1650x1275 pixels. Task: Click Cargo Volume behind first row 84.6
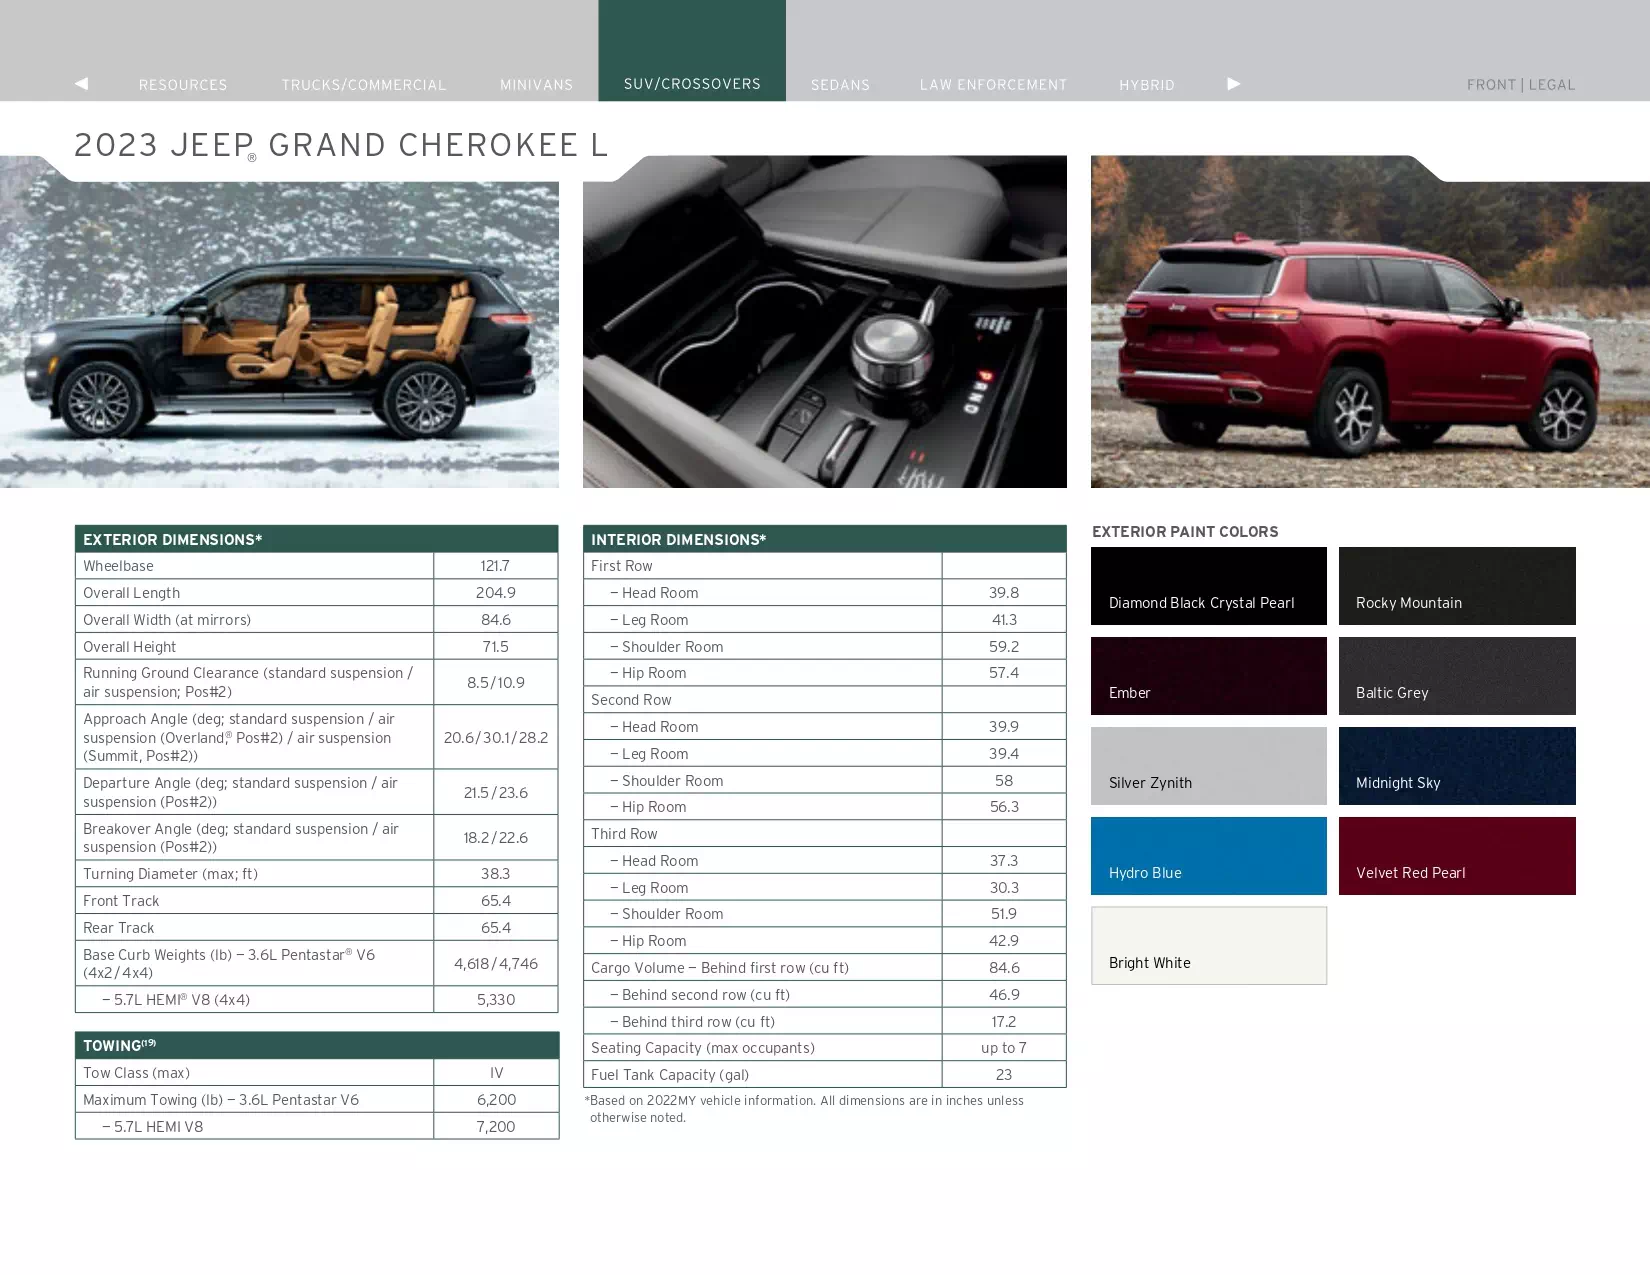[x=1004, y=968]
